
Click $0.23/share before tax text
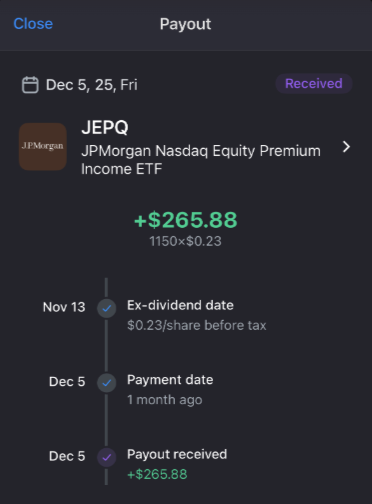[197, 325]
